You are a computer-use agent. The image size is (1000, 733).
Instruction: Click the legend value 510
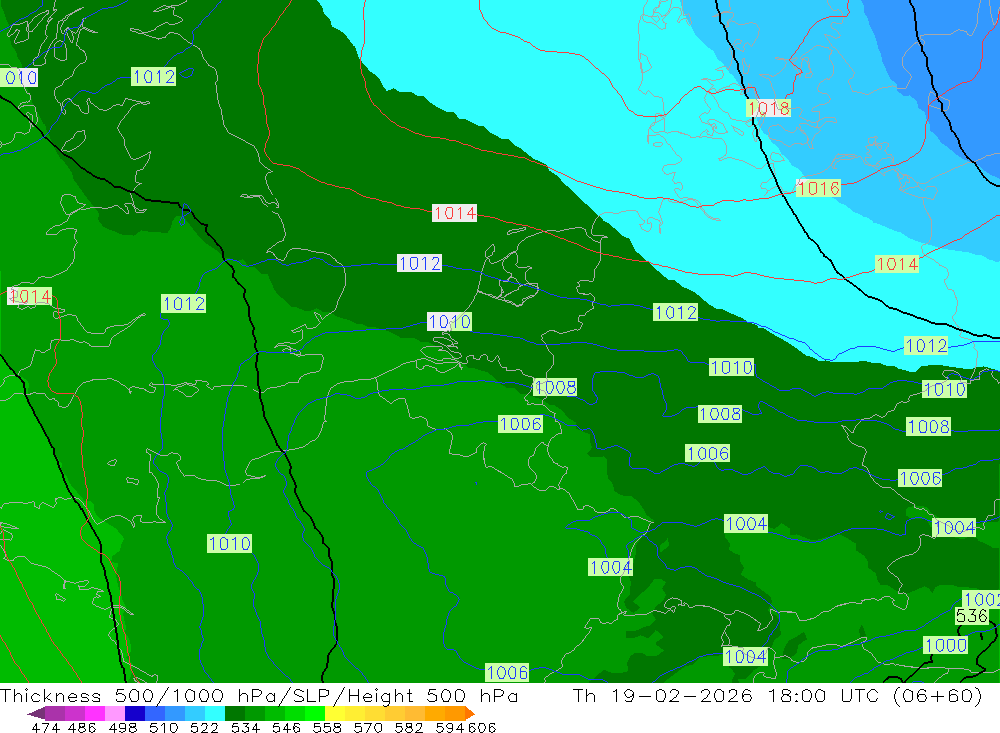coord(163,727)
